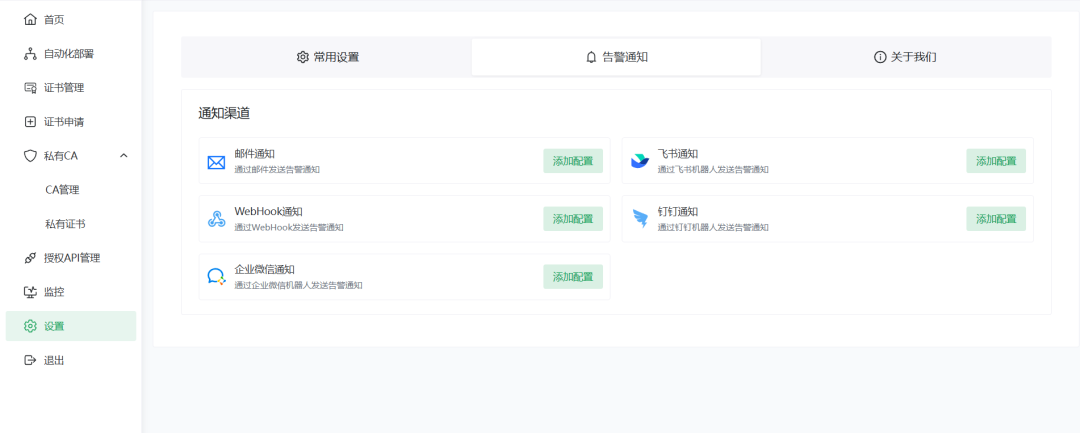Click text 通过WebHook发送告警通知
The height and width of the screenshot is (433, 1080).
[289, 227]
